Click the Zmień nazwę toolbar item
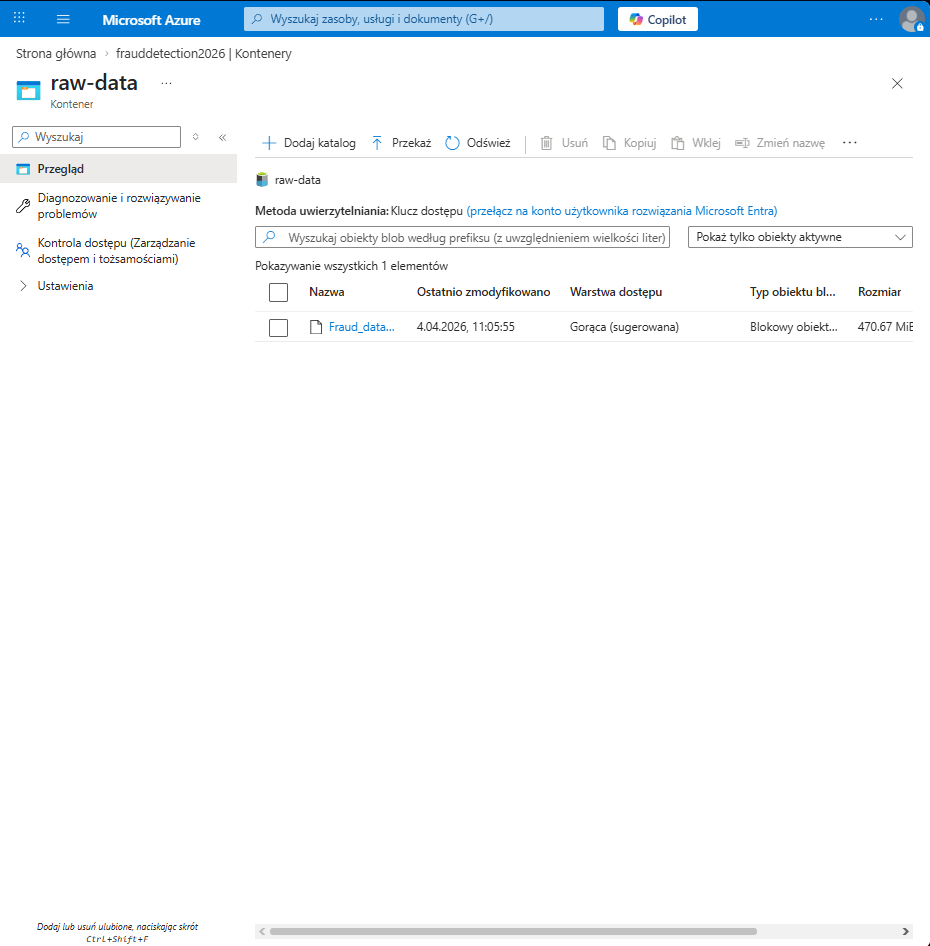Screen dimensions: 930x946 click(780, 143)
